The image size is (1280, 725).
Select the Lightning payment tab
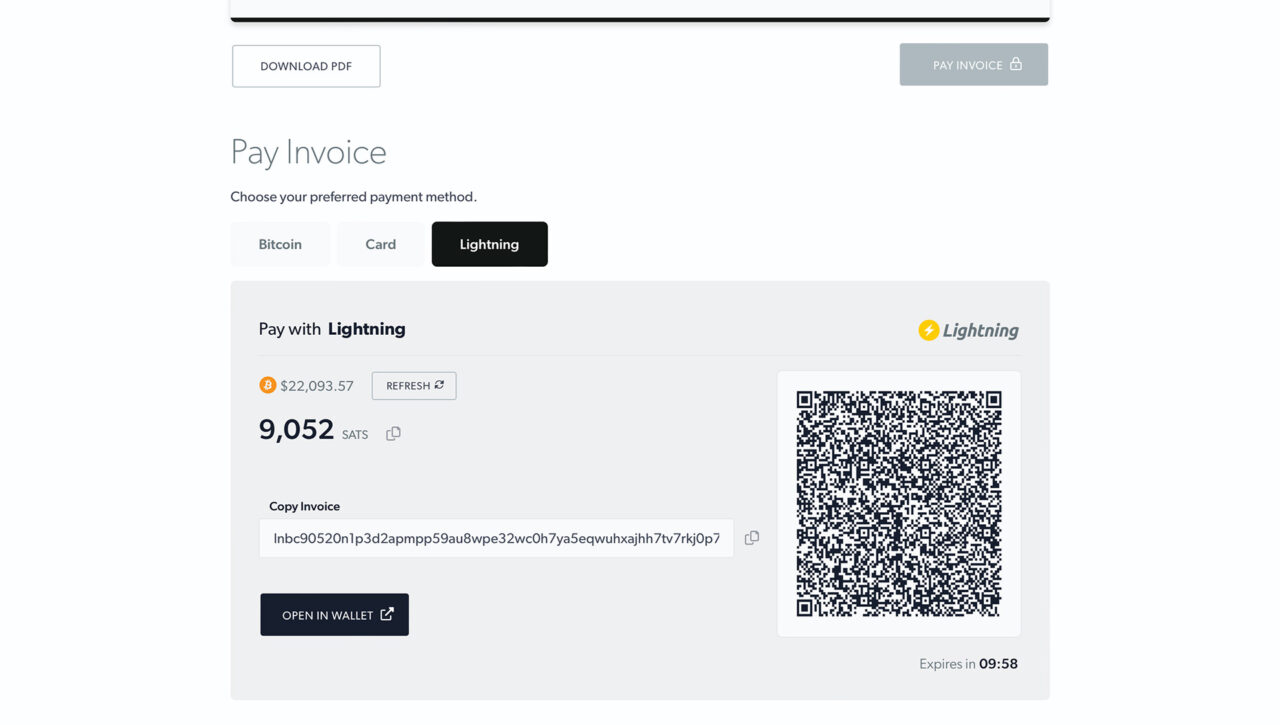(x=490, y=244)
